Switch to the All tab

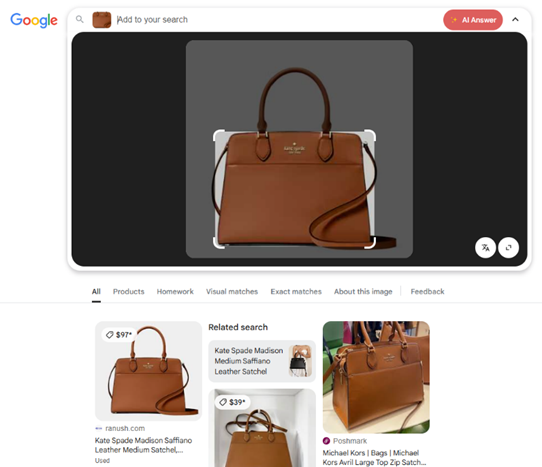(96, 291)
